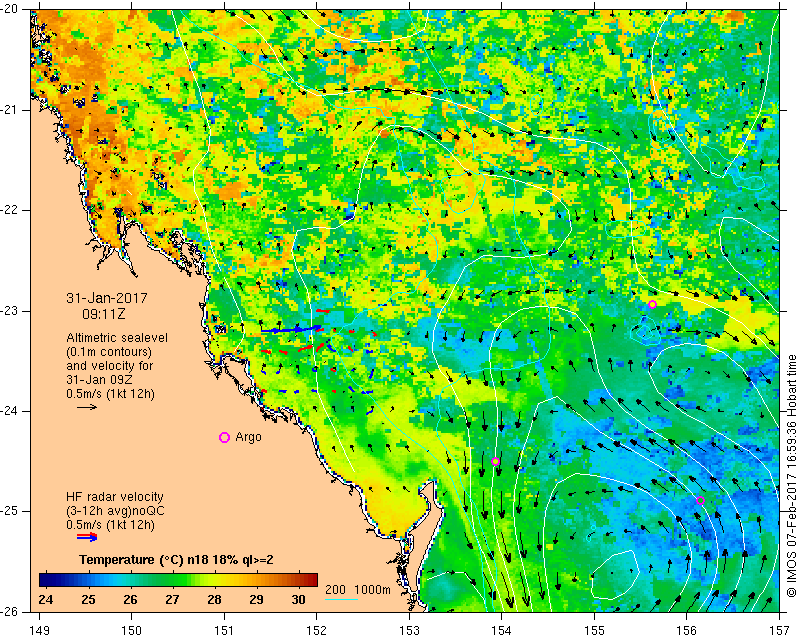Screen dimensions: 800x640
Task: Click the '28' color bar label
Action: (215, 599)
